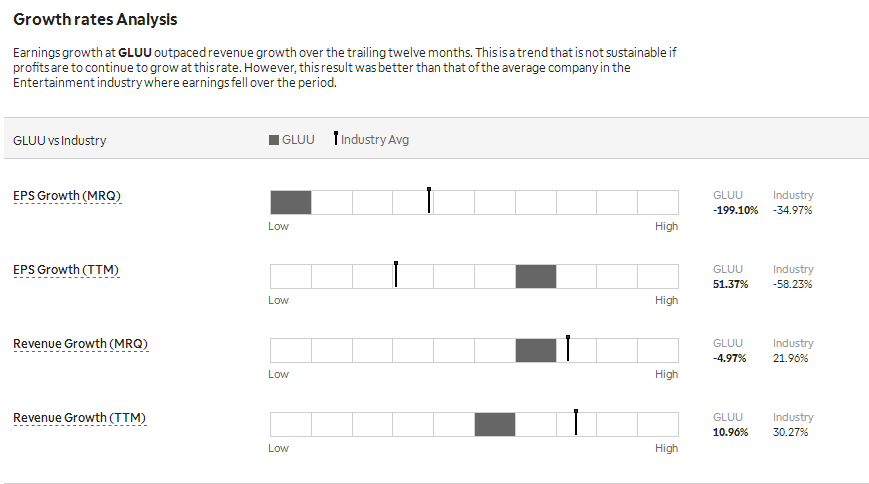This screenshot has height=484, width=869.
Task: Click the GLUU vs Industry header label
Action: [x=60, y=140]
